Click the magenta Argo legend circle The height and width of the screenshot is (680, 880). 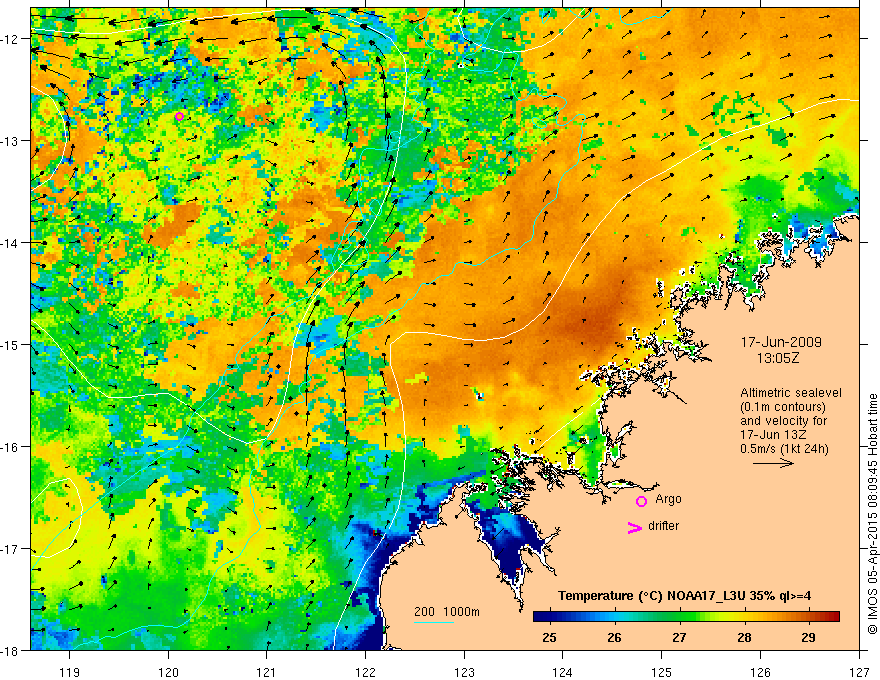point(641,502)
